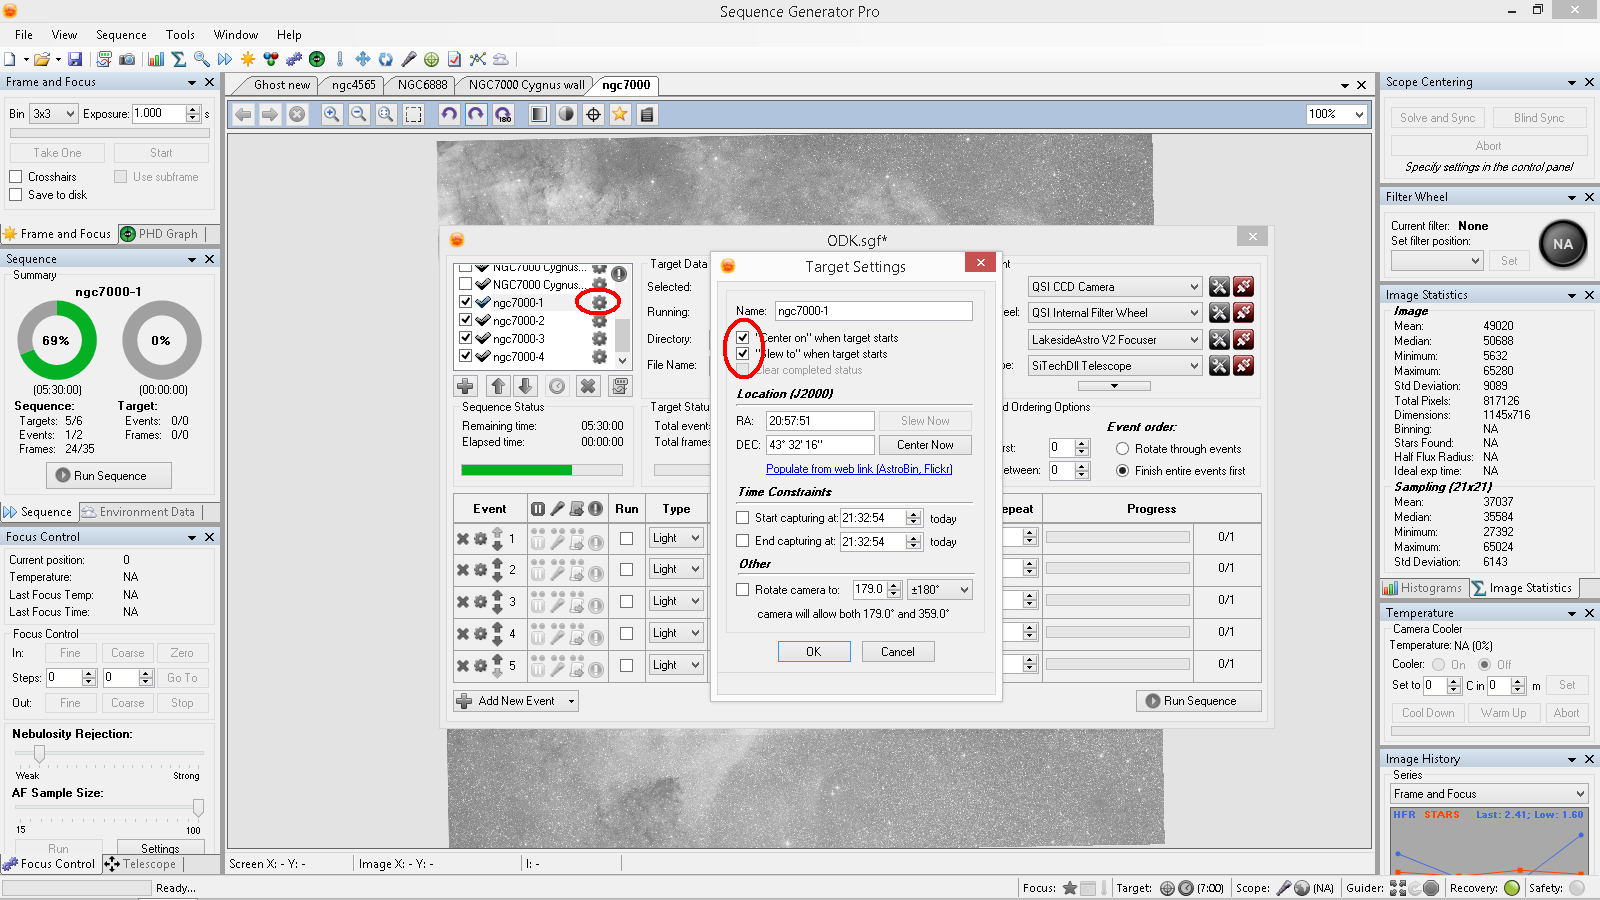Image resolution: width=1600 pixels, height=900 pixels.
Task: Switch to the NGC6888 tab
Action: pos(422,85)
